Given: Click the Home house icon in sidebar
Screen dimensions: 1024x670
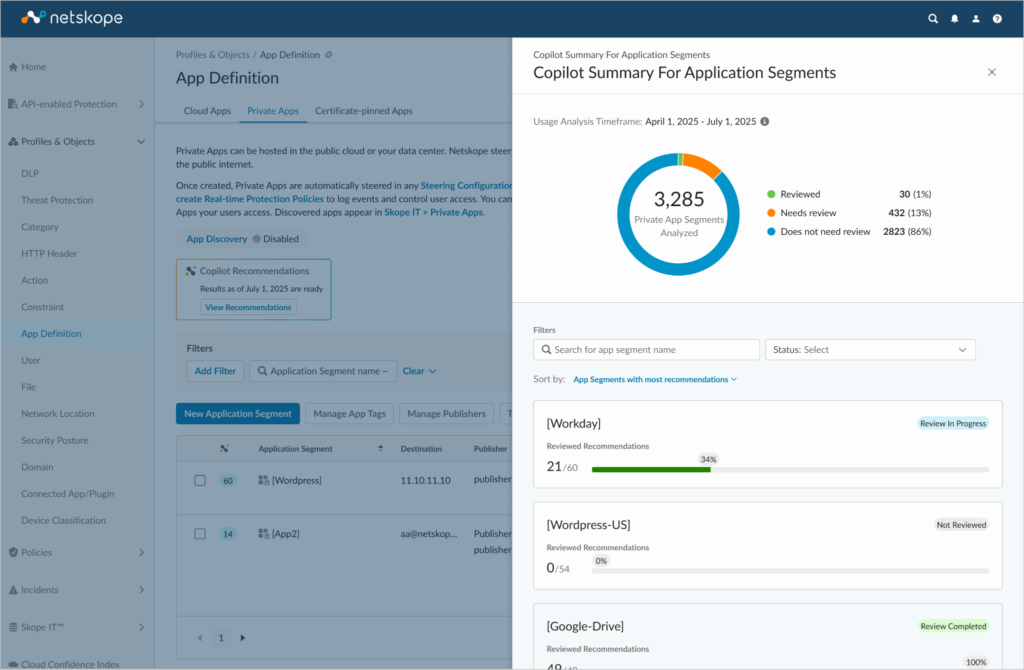Looking at the screenshot, I should (13, 67).
